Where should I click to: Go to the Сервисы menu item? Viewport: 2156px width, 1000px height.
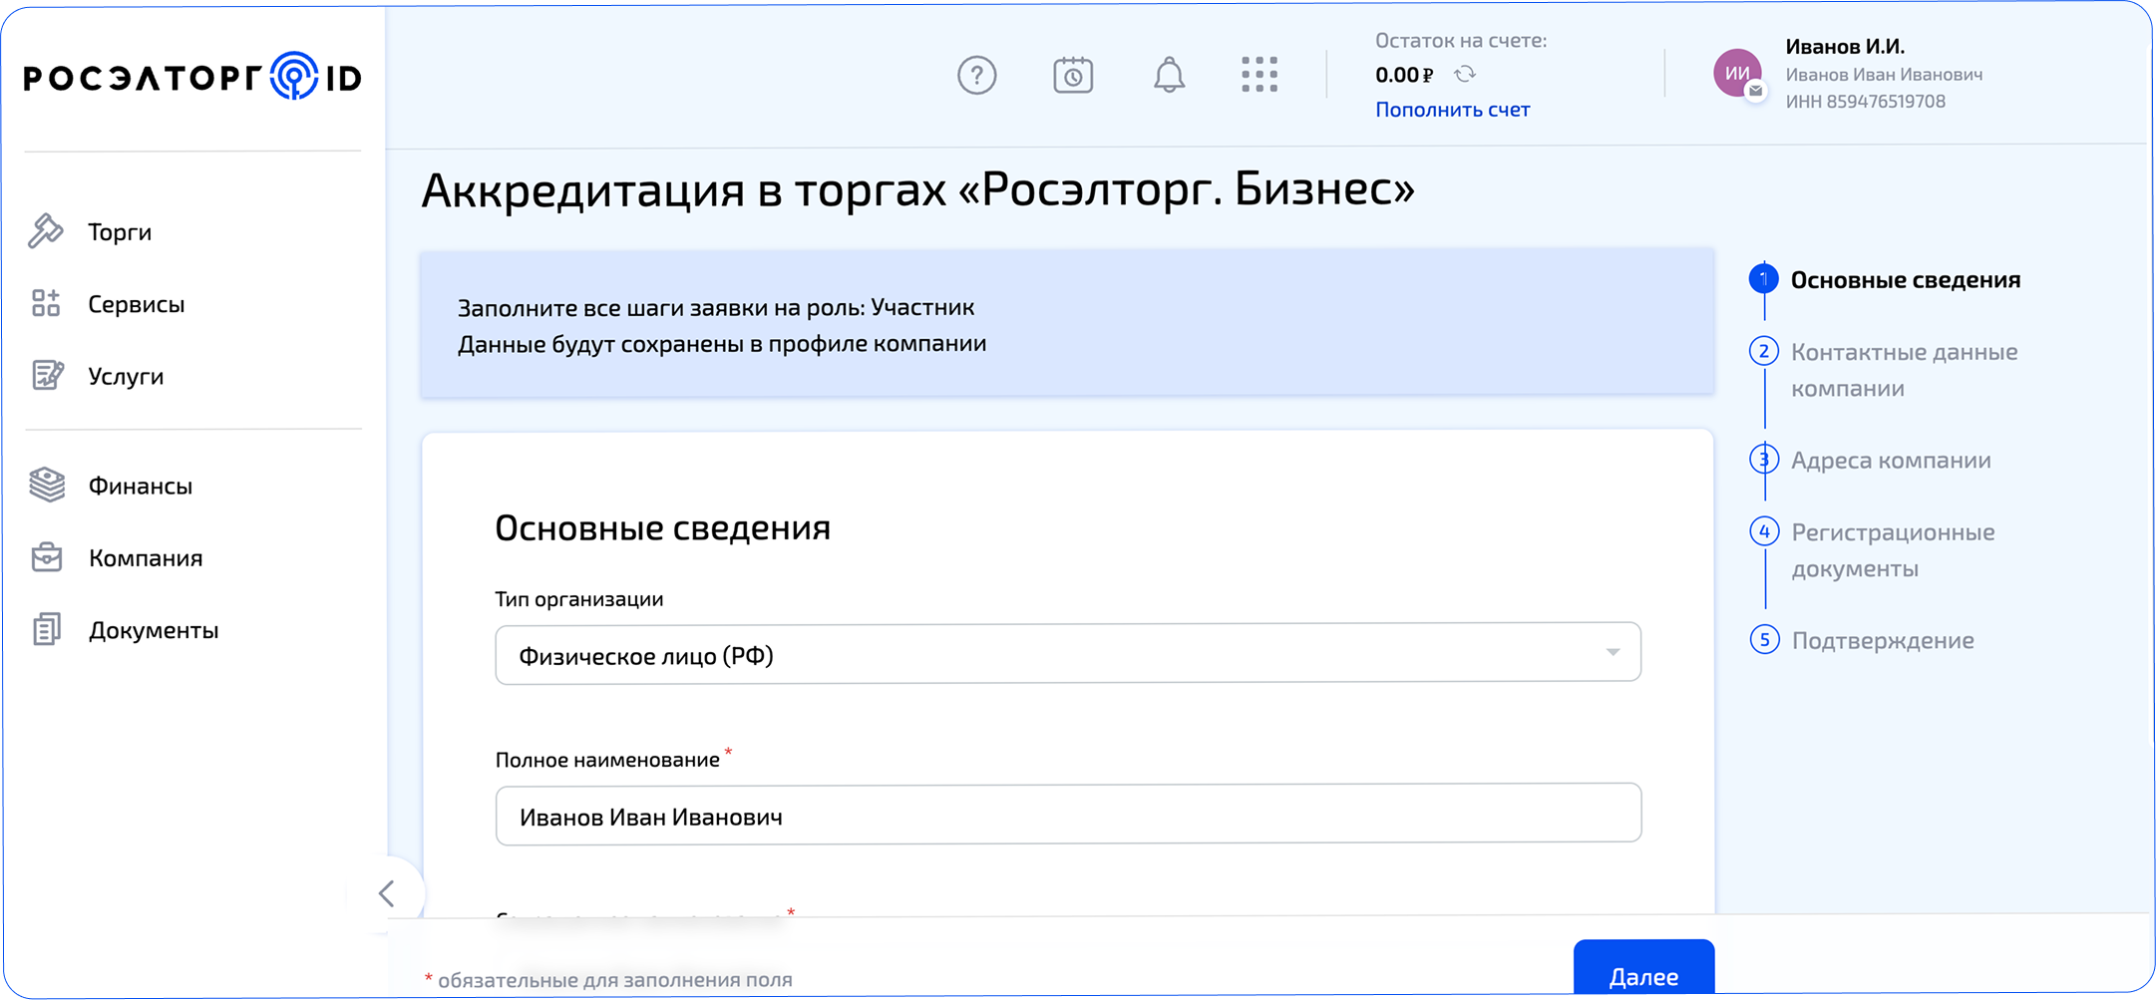point(136,304)
